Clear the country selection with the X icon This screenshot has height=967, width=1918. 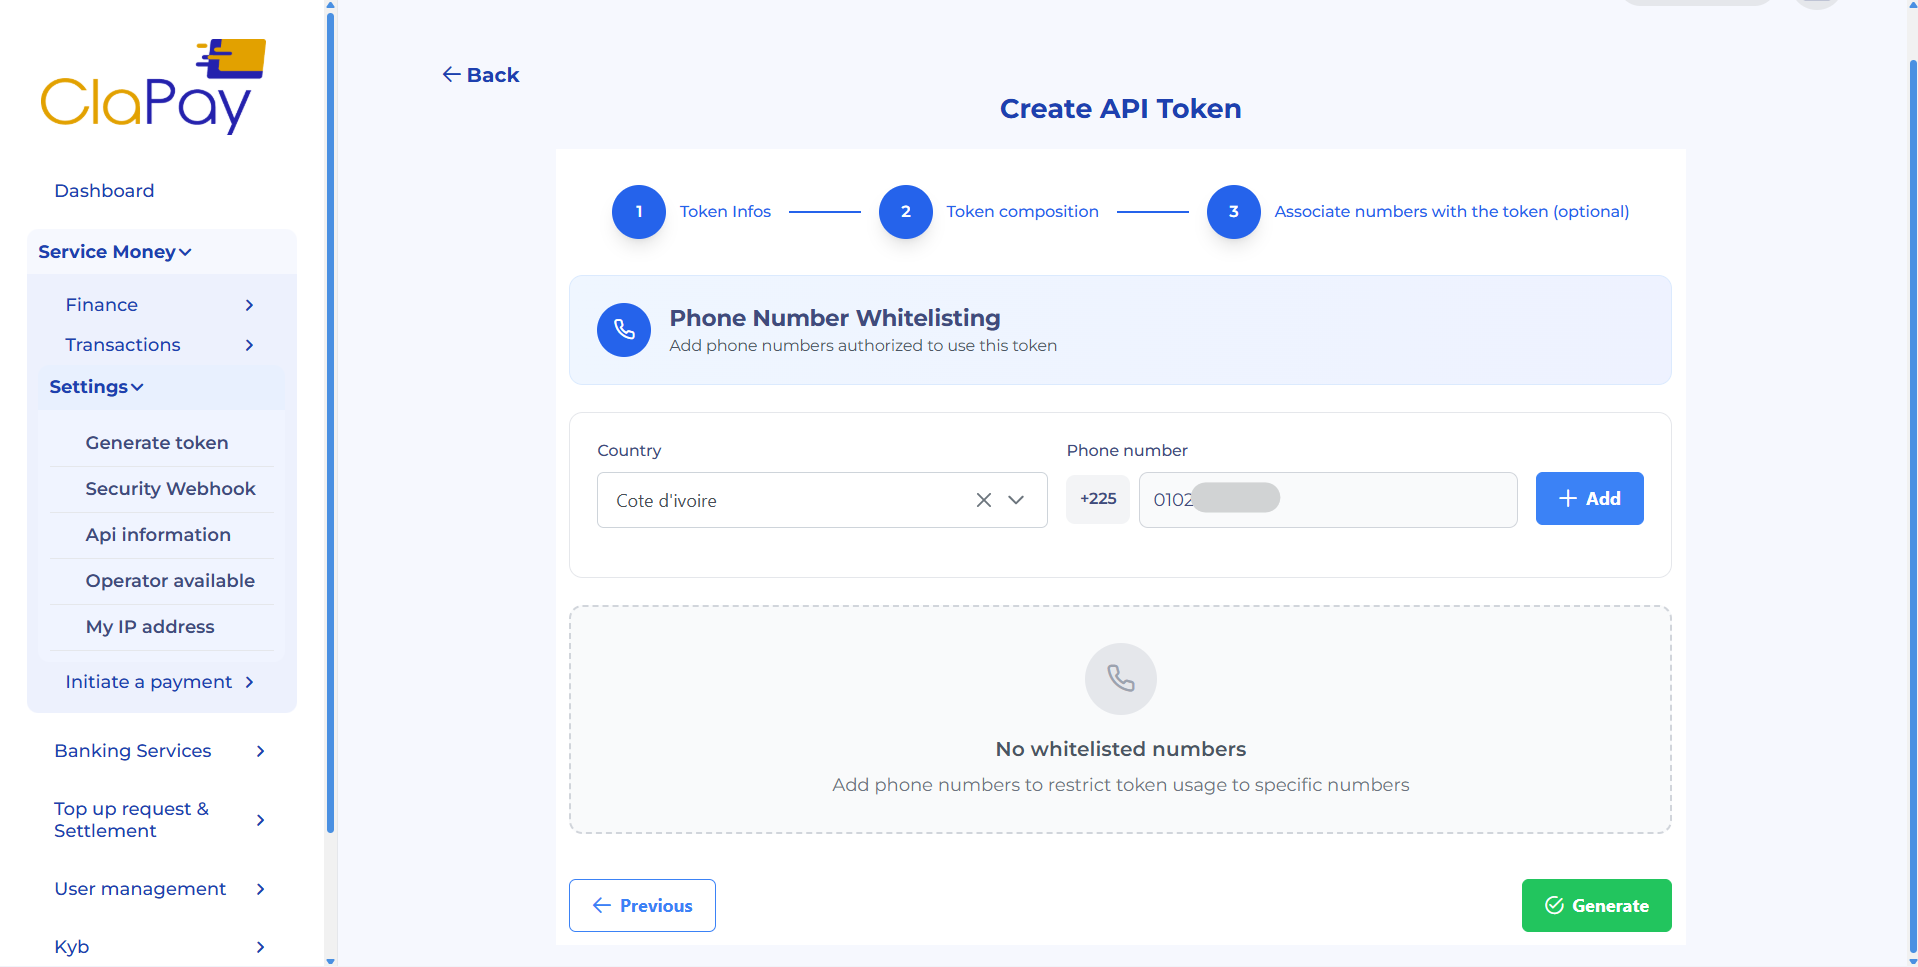coord(983,500)
